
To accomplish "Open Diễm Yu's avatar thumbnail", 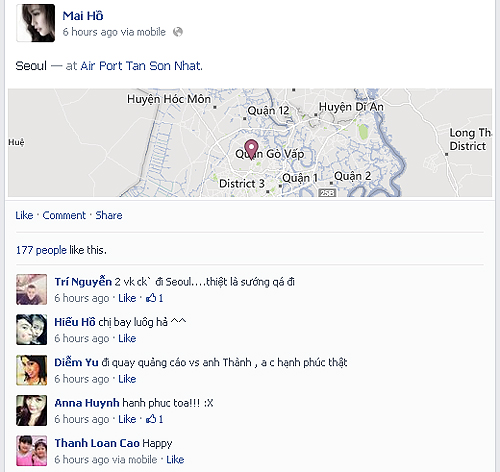I will pos(32,370).
